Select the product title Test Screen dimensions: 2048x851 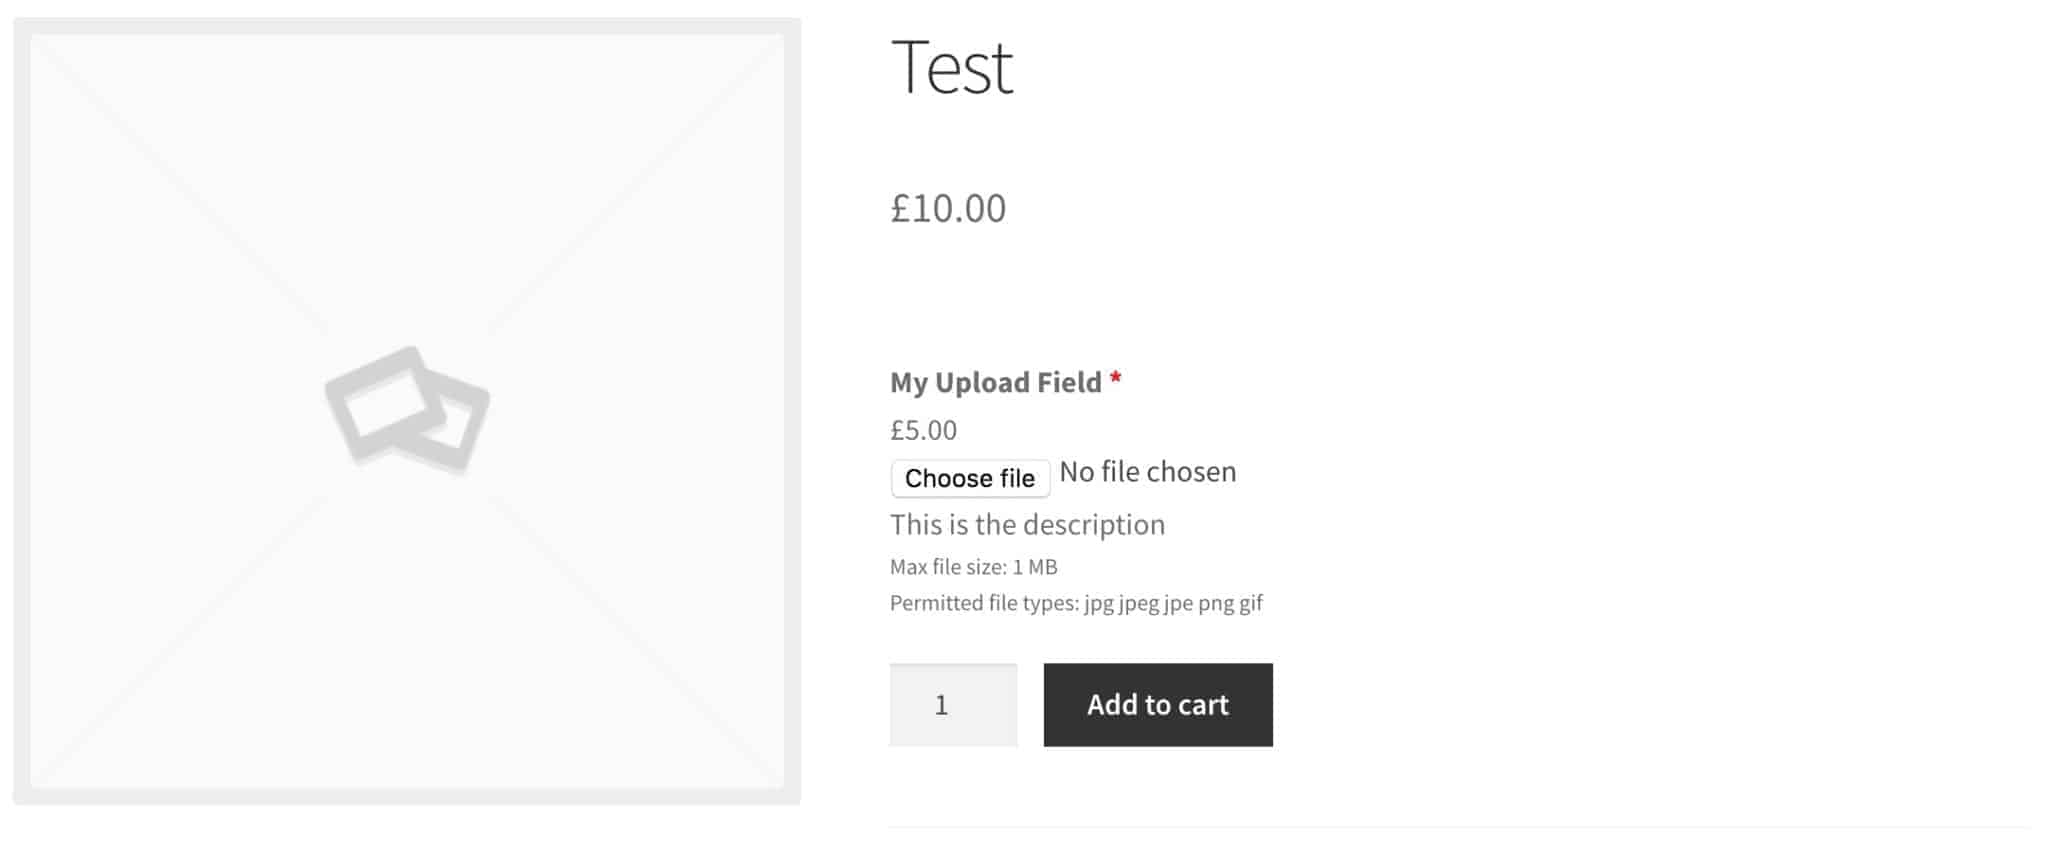coord(950,67)
